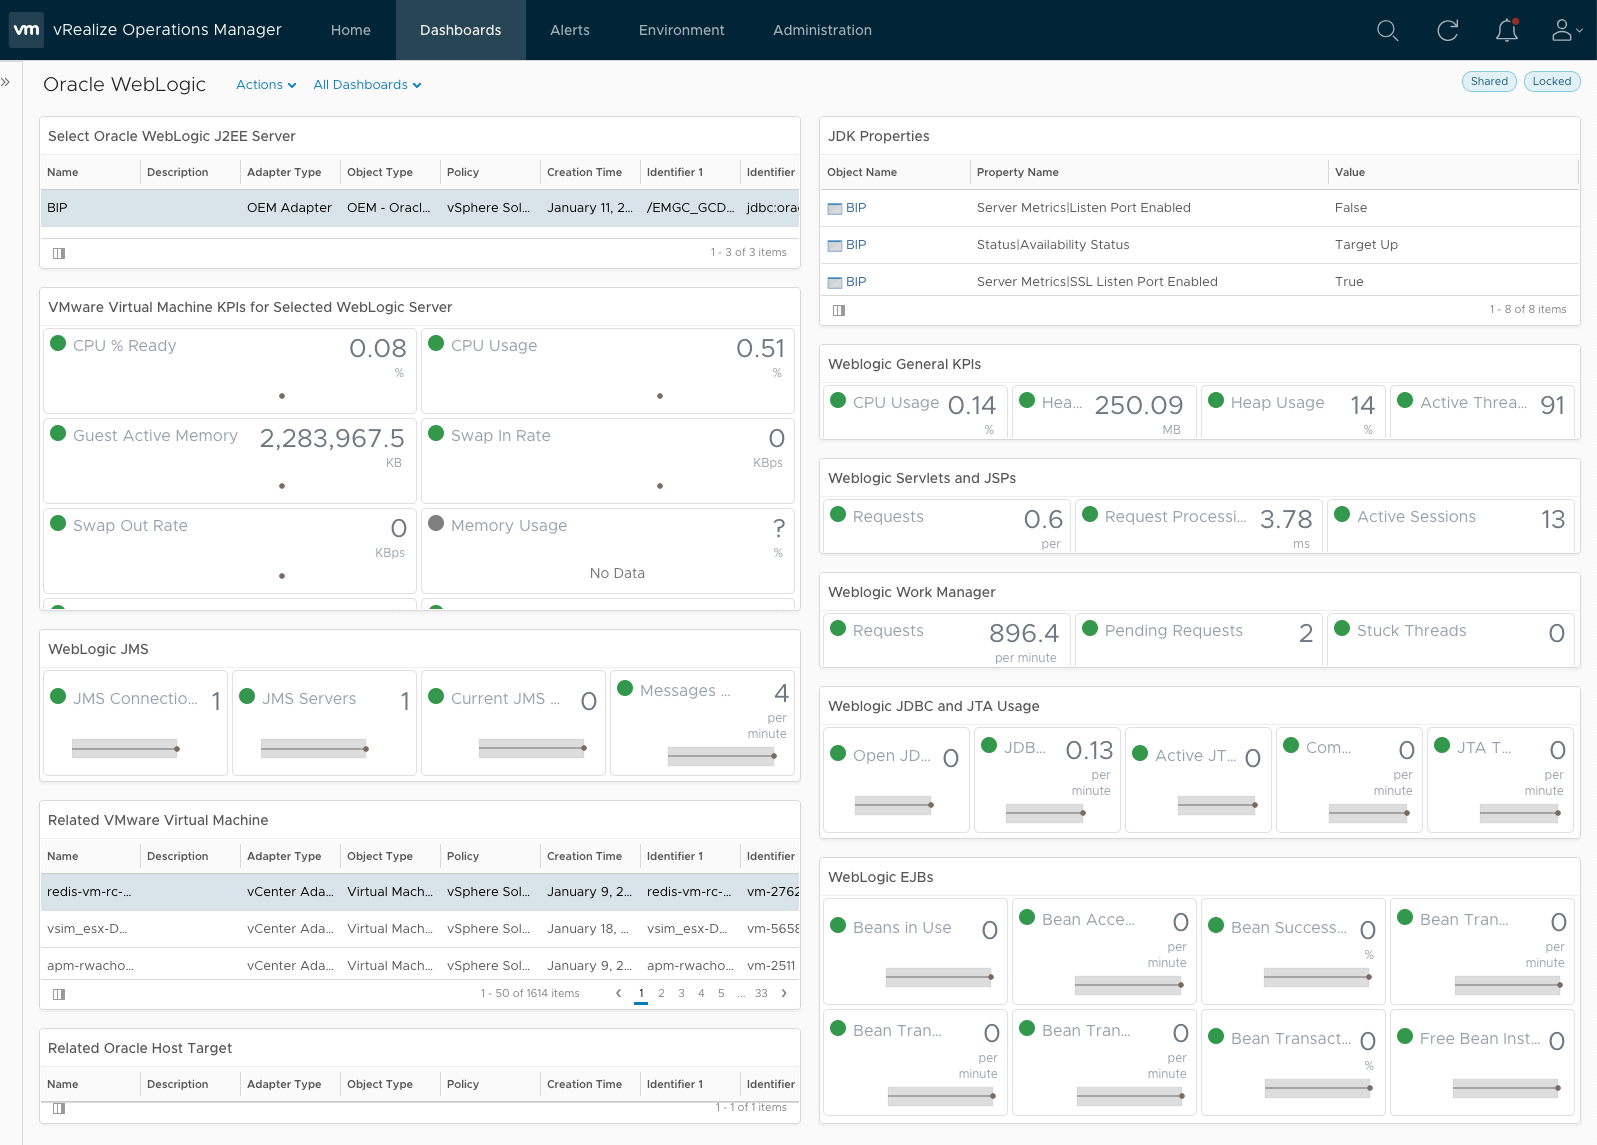The width and height of the screenshot is (1597, 1145).
Task: Open the Administration tab
Action: pyautogui.click(x=822, y=30)
